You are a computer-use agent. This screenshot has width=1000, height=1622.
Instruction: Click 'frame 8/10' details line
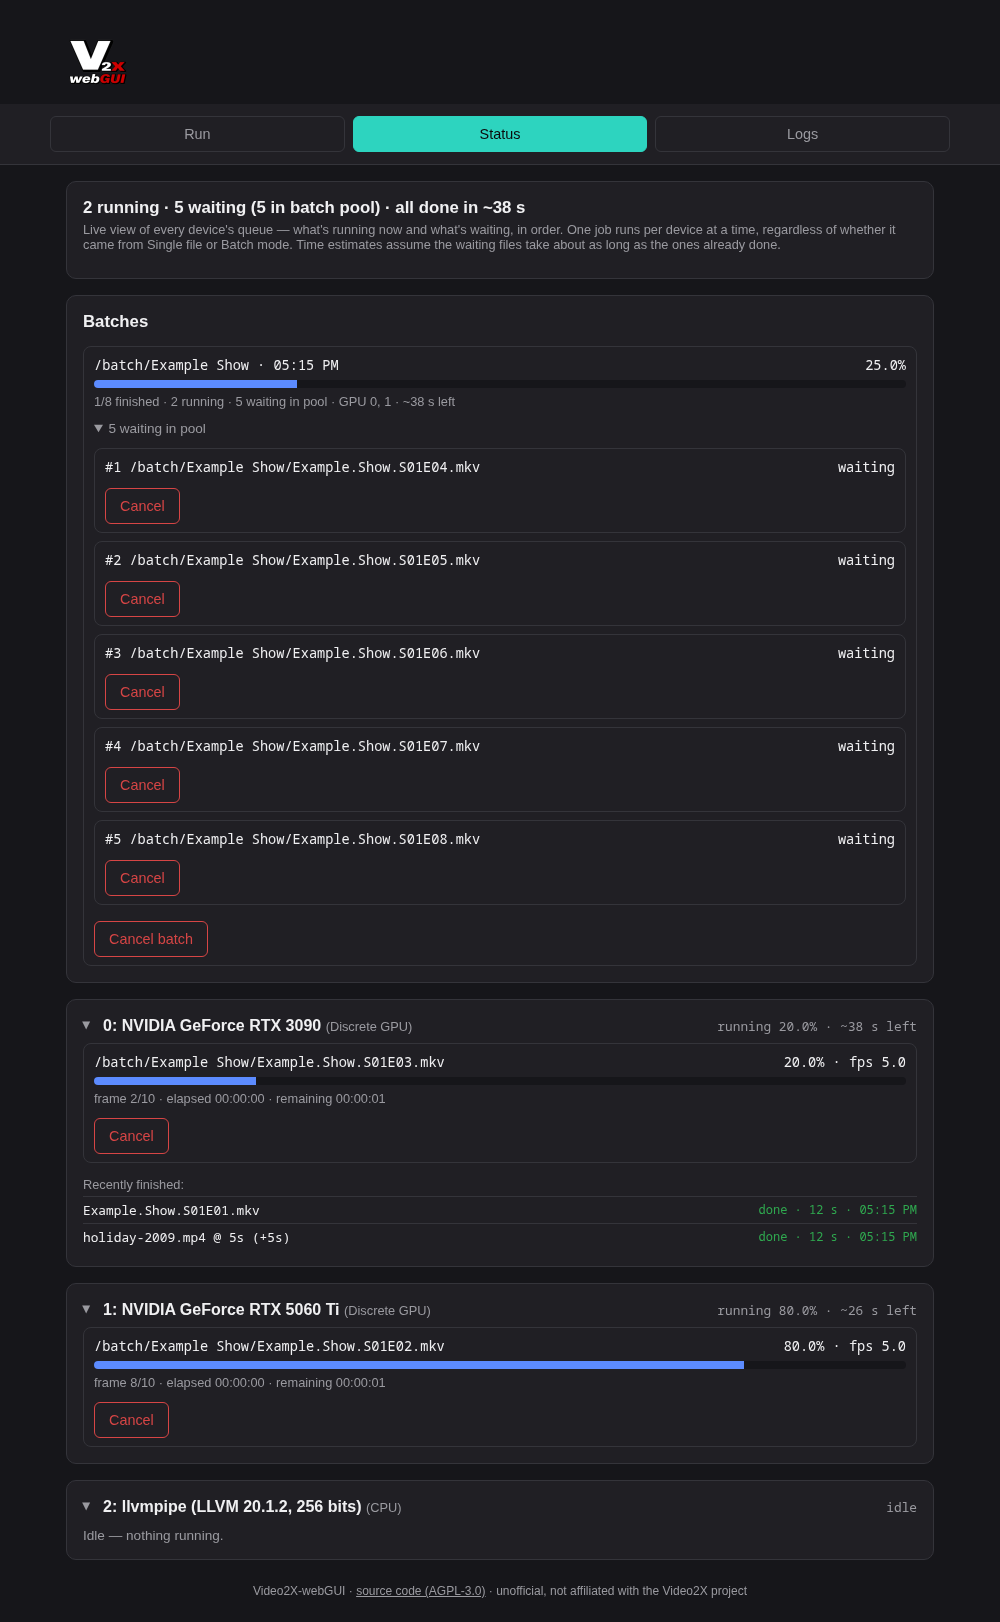(240, 1383)
